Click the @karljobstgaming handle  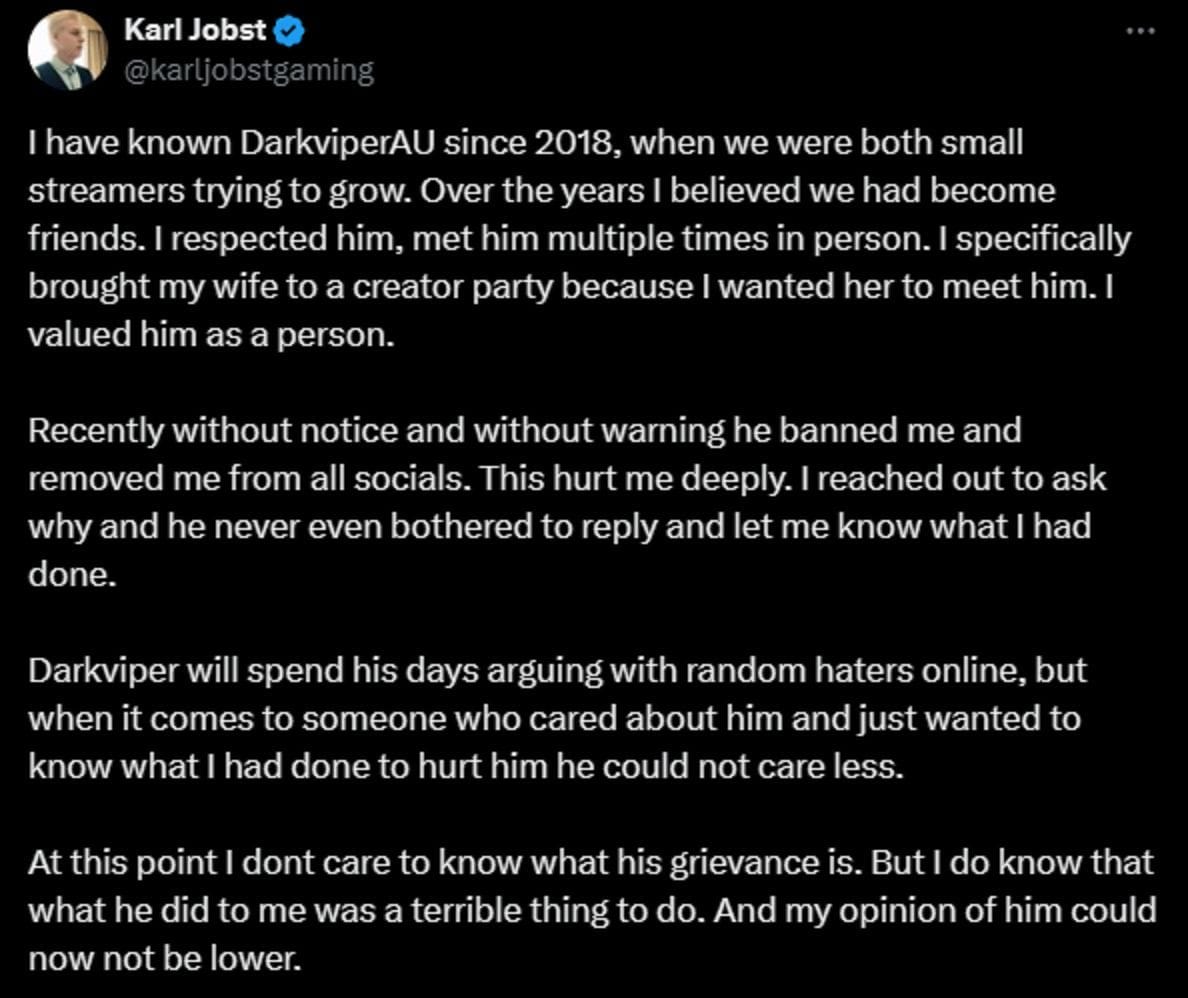click(x=250, y=69)
